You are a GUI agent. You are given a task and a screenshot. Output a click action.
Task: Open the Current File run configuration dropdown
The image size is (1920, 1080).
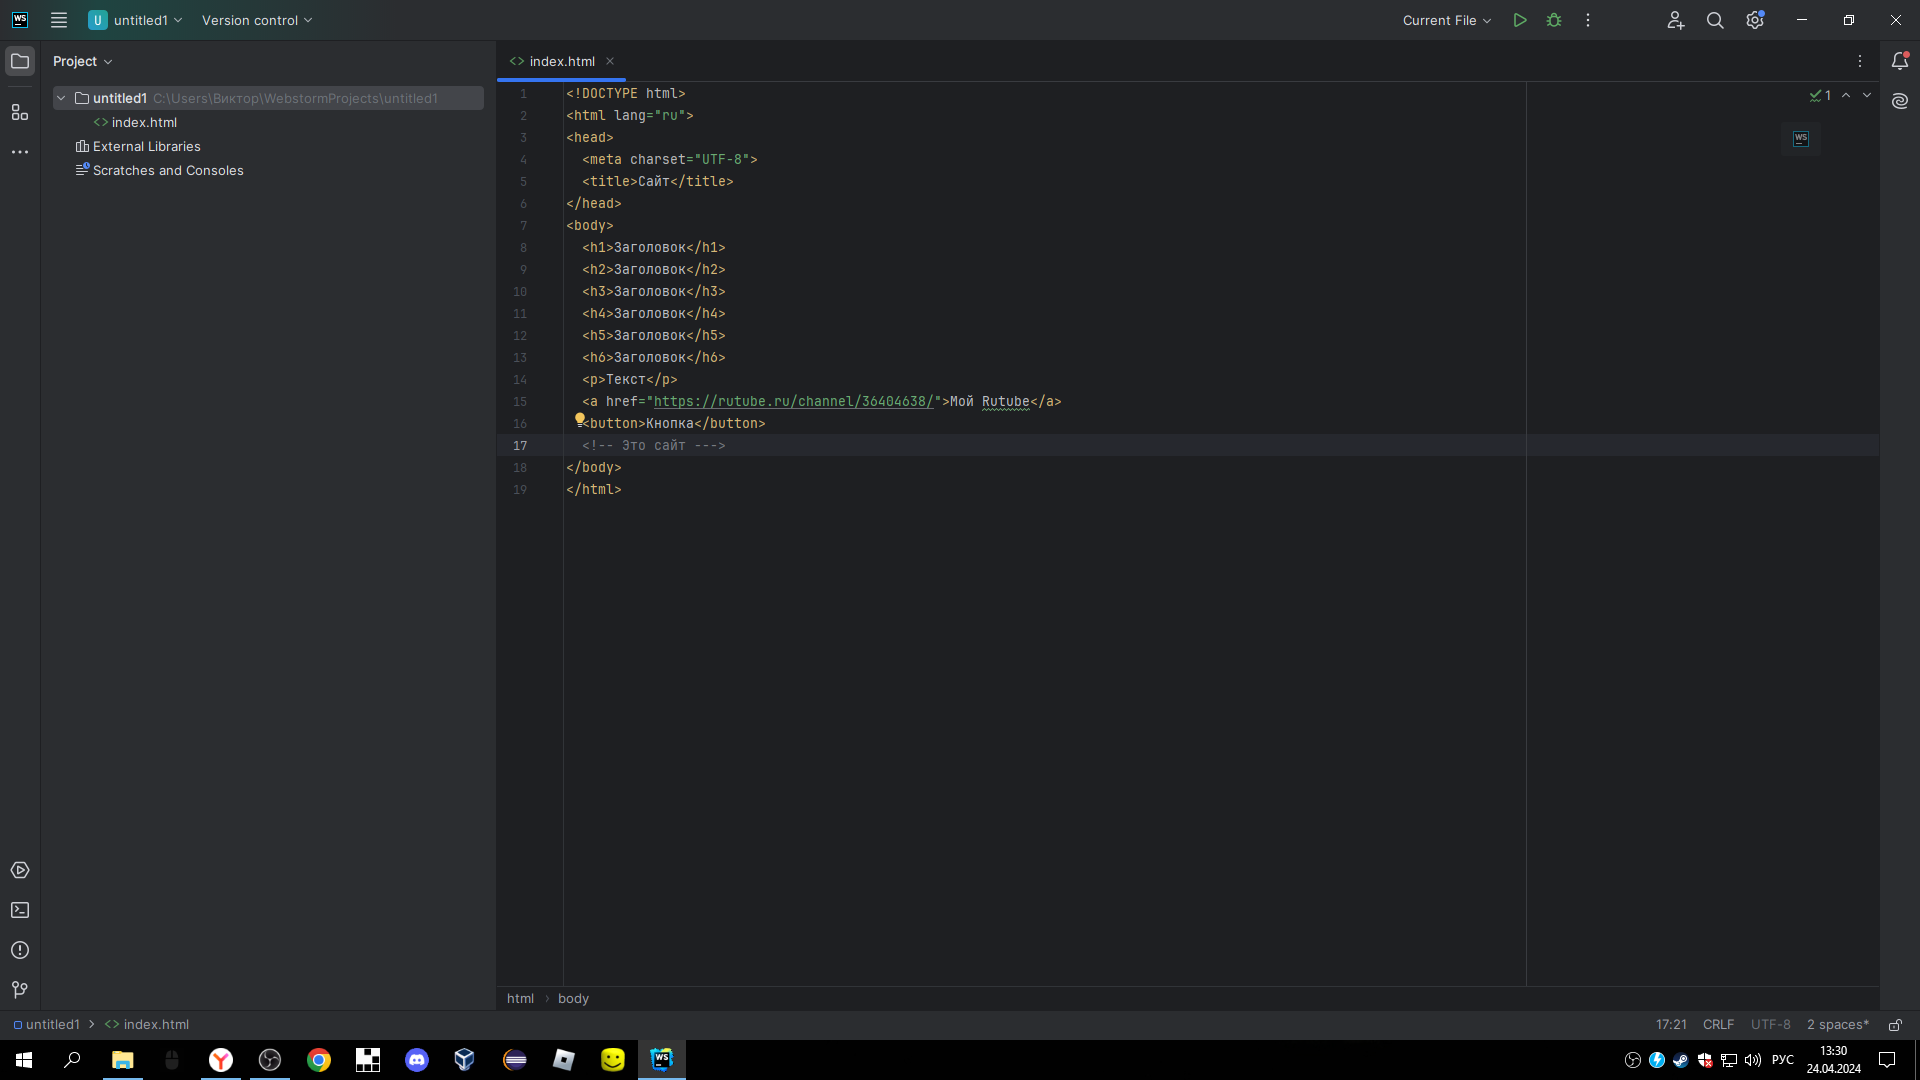click(1446, 20)
